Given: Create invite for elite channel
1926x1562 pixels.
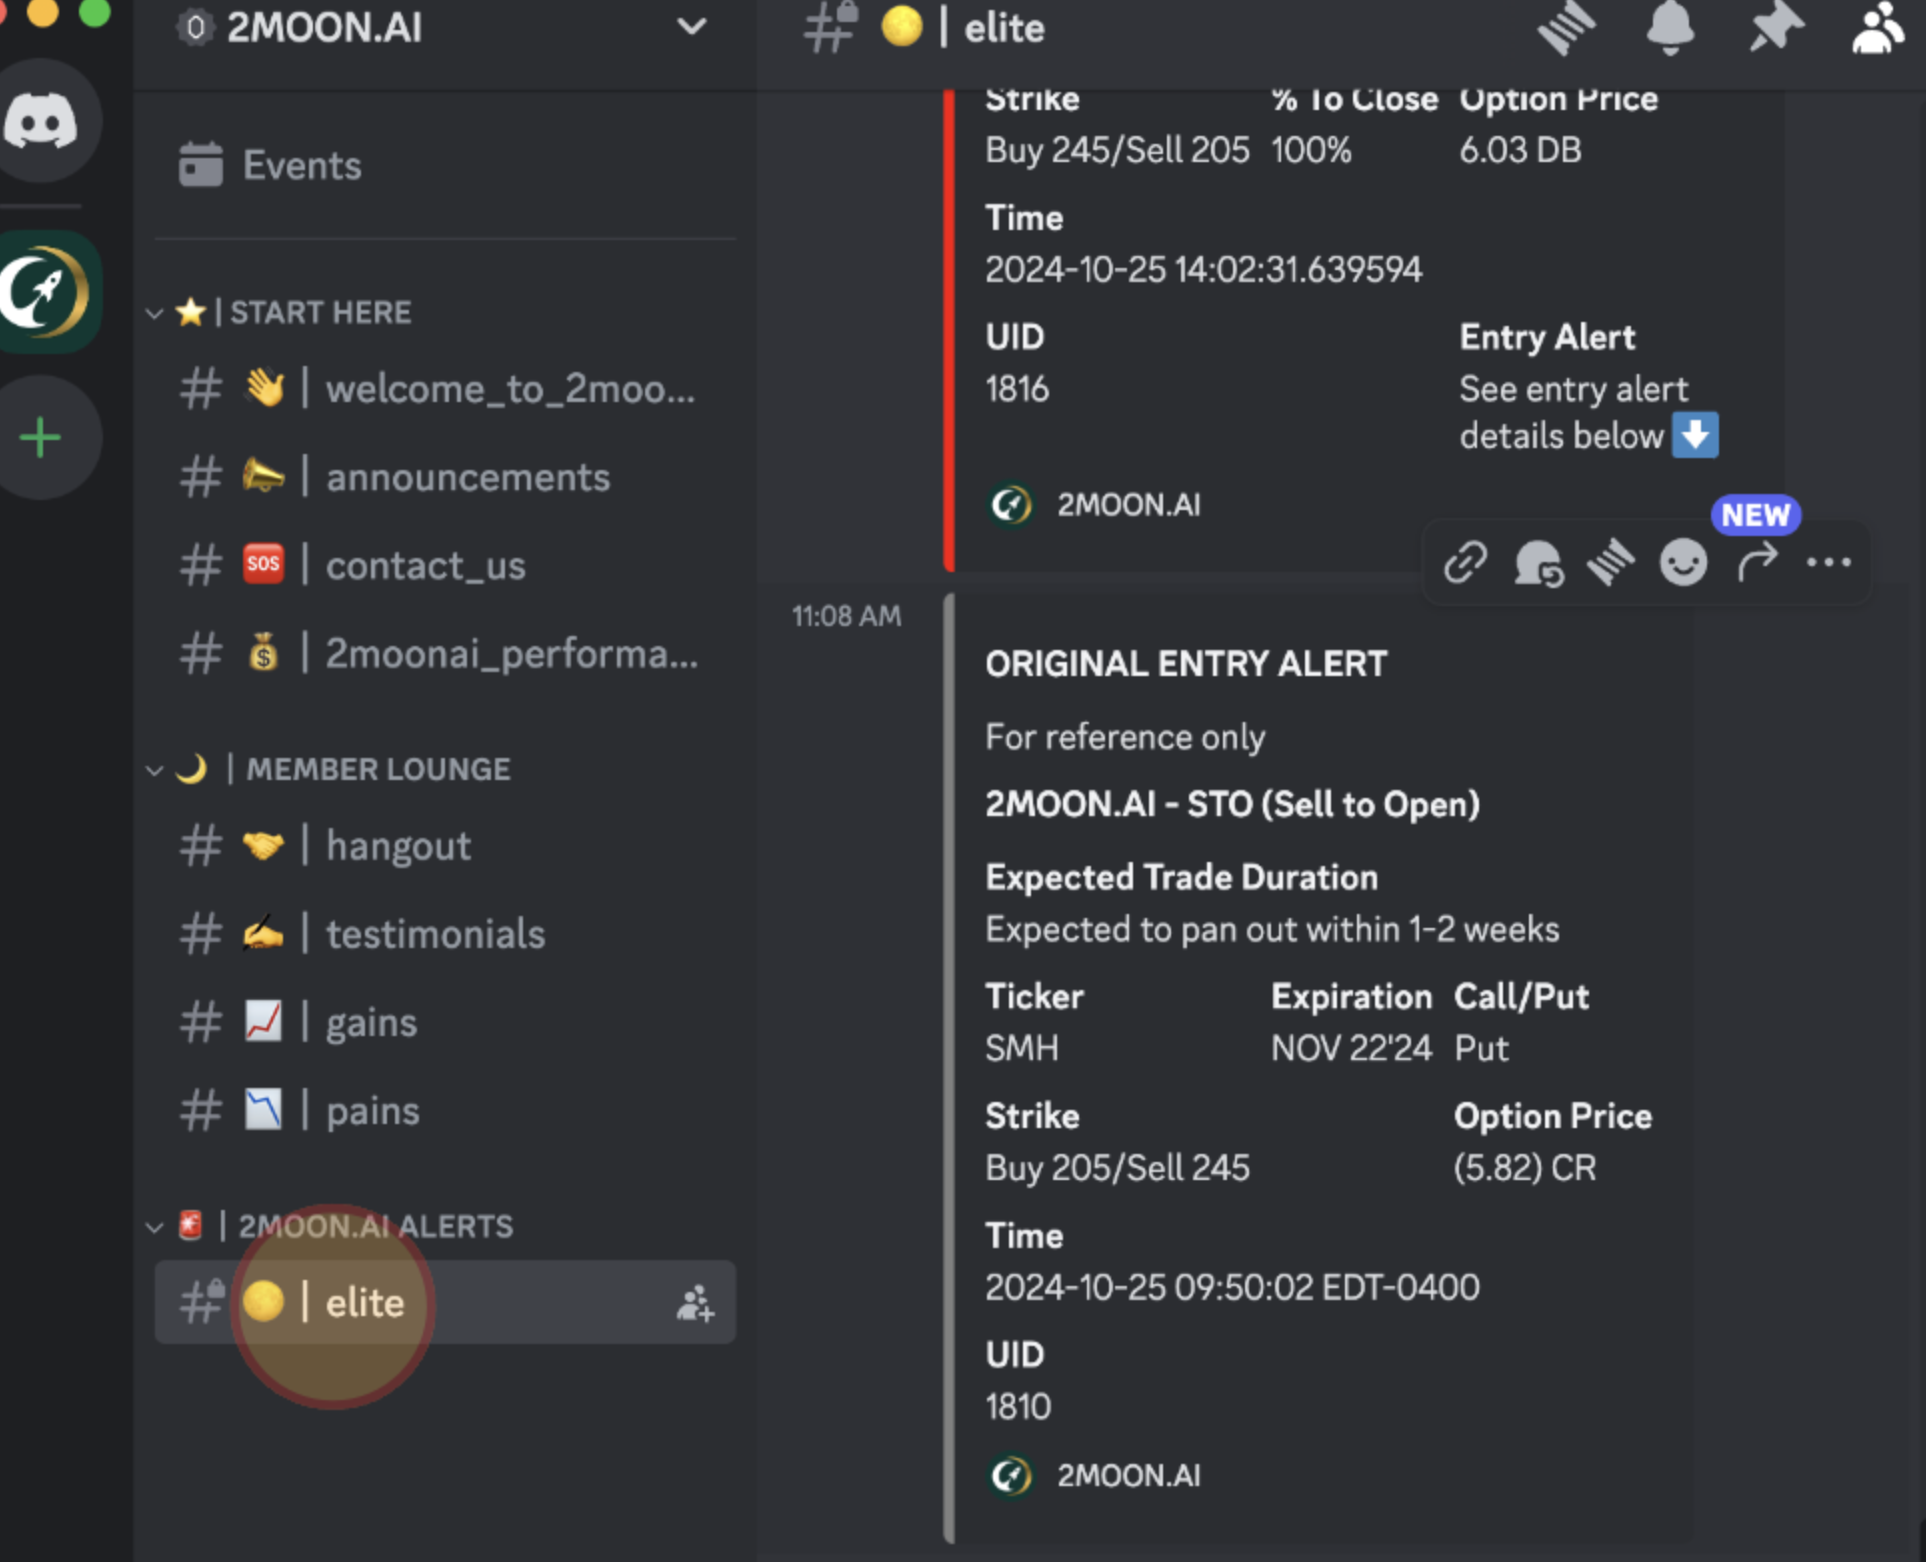Looking at the screenshot, I should (695, 1303).
